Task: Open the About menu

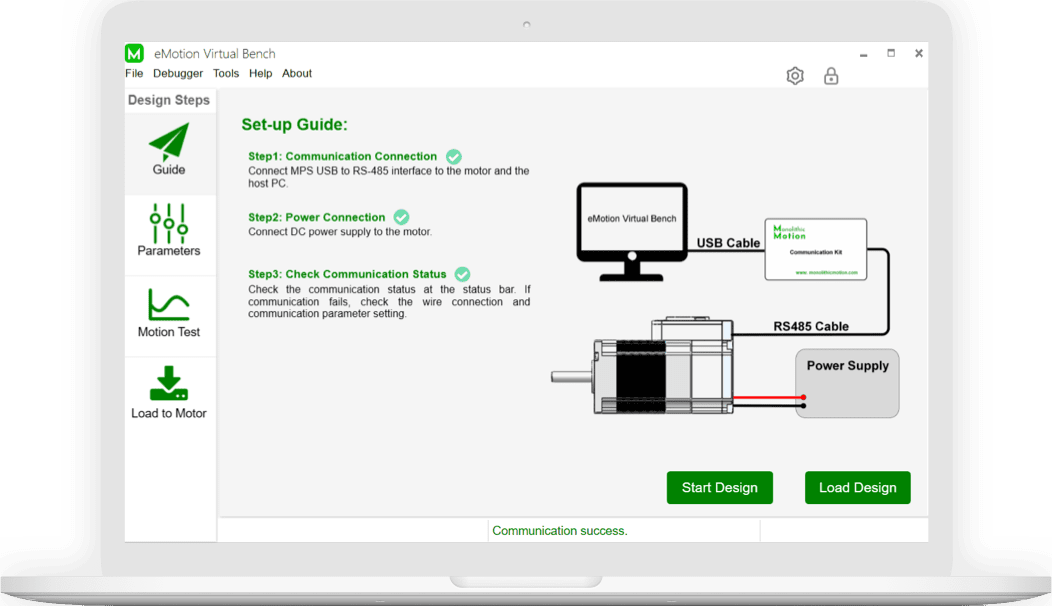Action: click(297, 73)
